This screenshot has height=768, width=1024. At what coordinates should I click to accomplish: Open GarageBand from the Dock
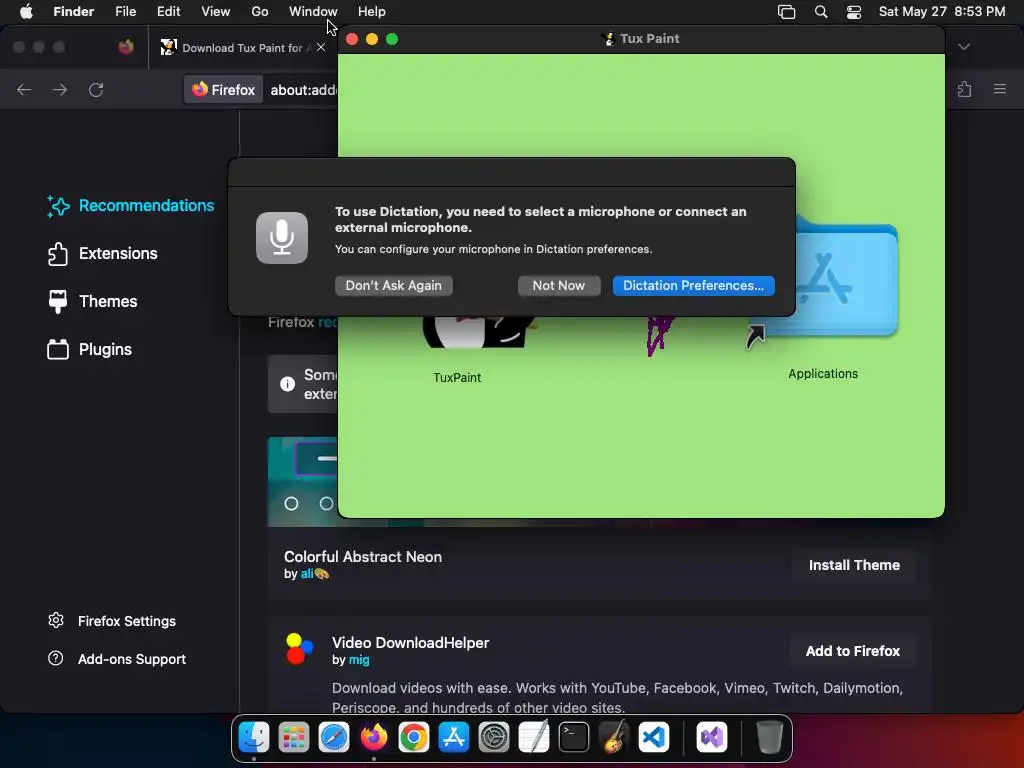click(614, 737)
